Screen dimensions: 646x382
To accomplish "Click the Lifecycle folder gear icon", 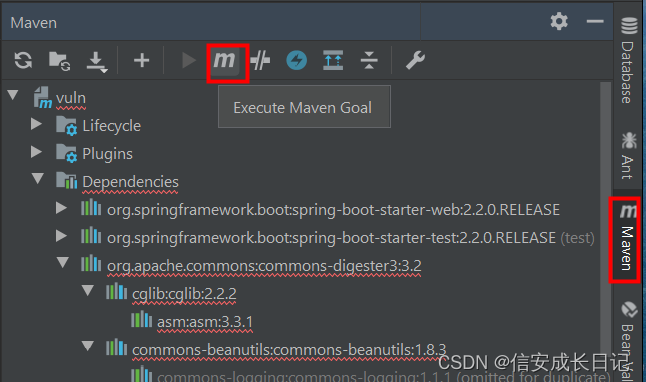I will (66, 125).
